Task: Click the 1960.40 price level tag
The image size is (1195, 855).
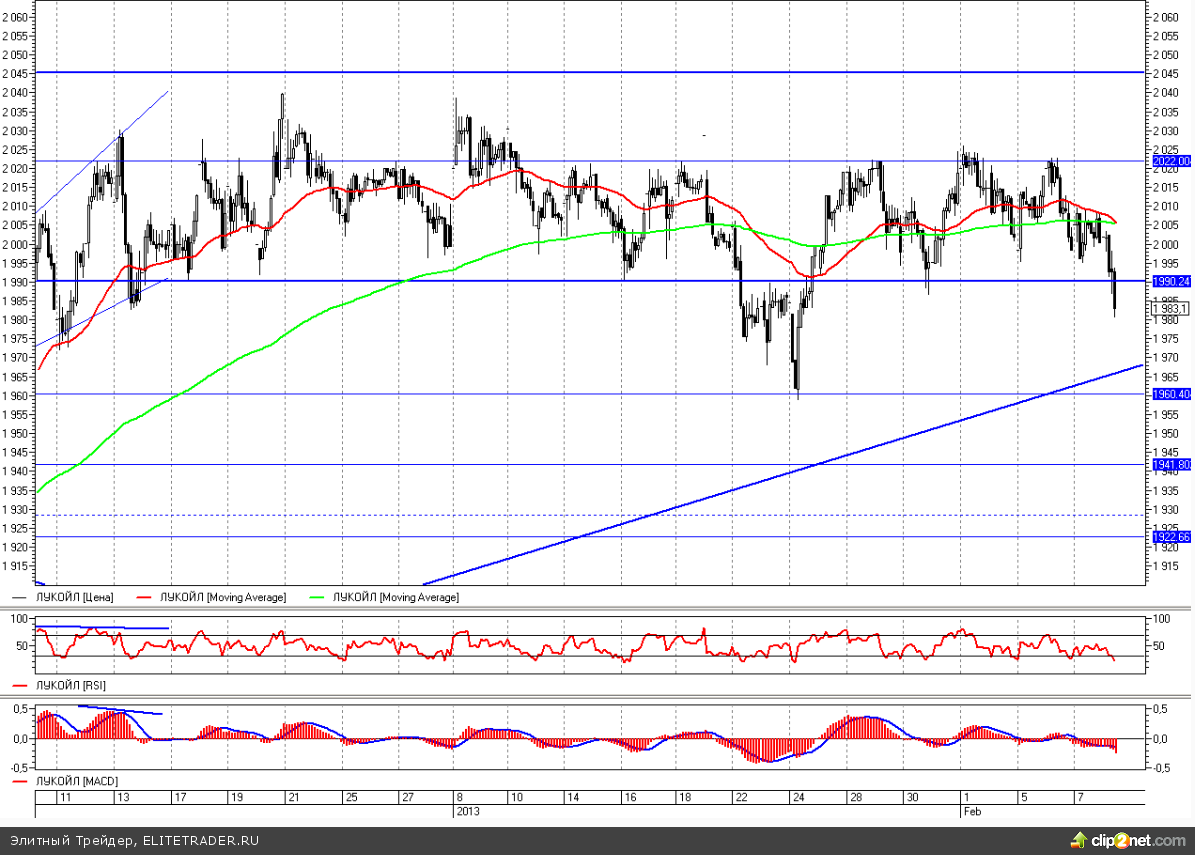Action: point(1172,394)
